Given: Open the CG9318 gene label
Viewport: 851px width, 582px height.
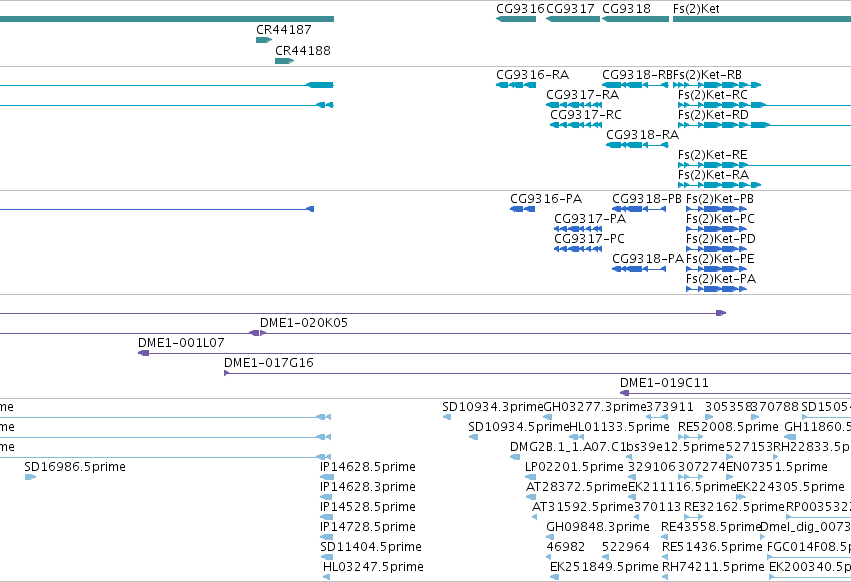Looking at the screenshot, I should (626, 9).
